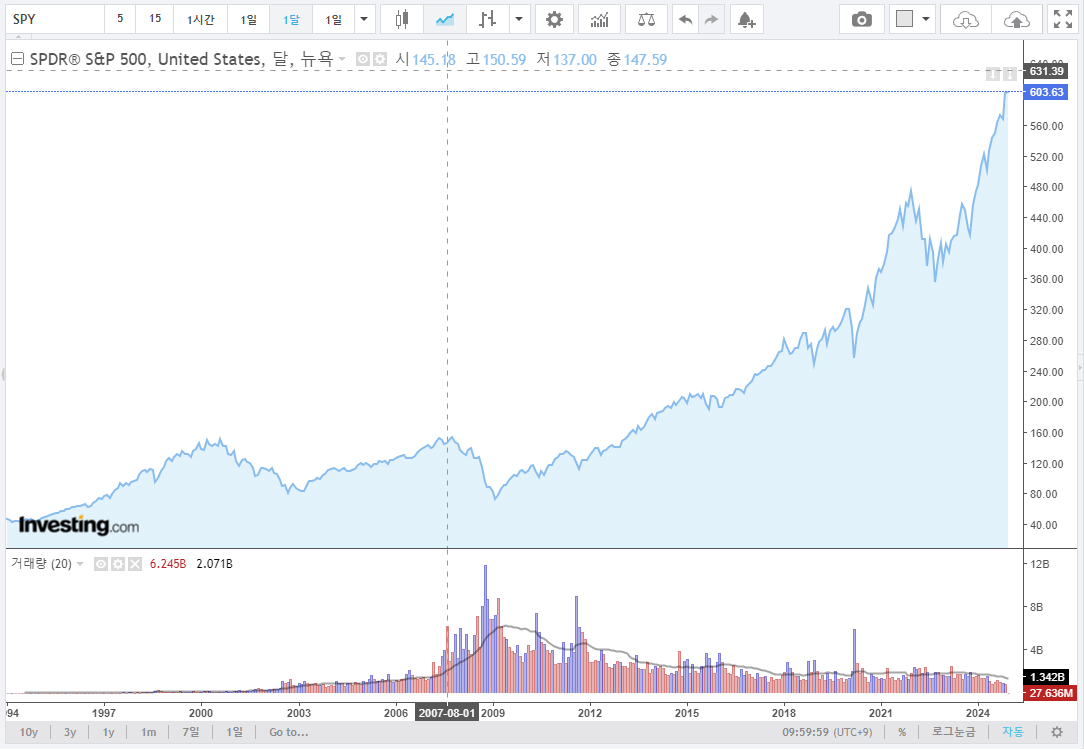Click the low value 137.00 in legend
This screenshot has height=750, width=1084.
click(574, 60)
